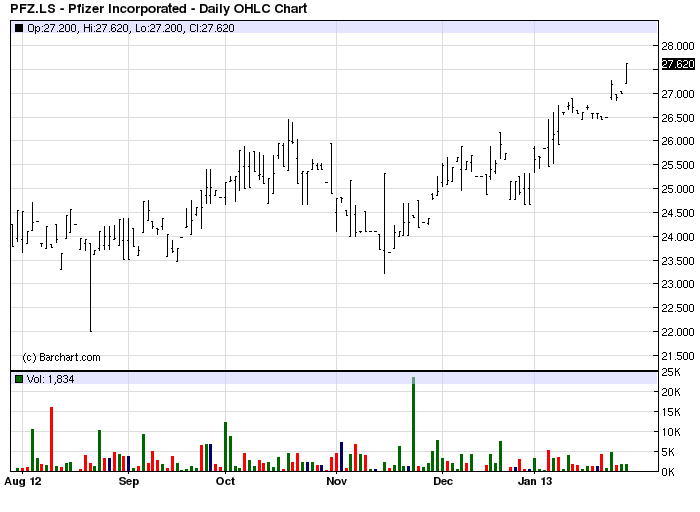
Task: Click the Nov date label
Action: [x=336, y=481]
